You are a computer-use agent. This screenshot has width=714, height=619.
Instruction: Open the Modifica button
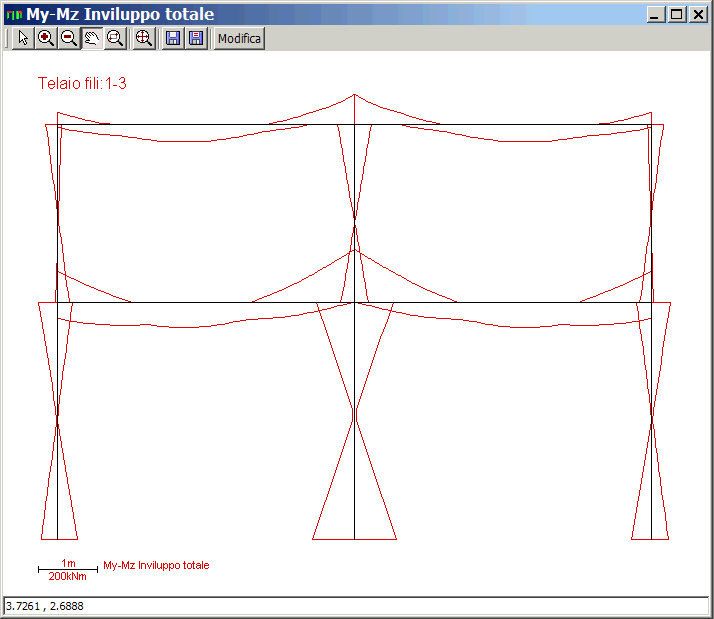[239, 38]
